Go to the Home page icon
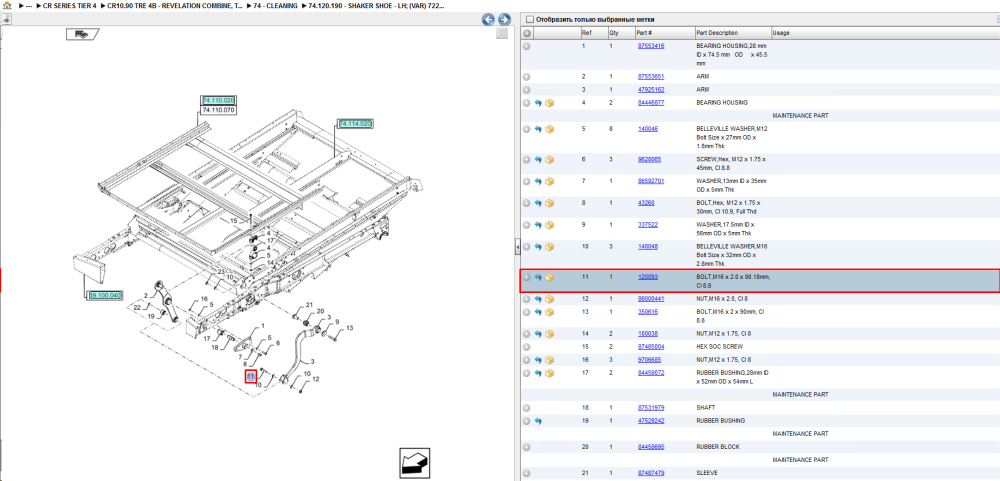The width and height of the screenshot is (1000, 481). [x=6, y=5]
